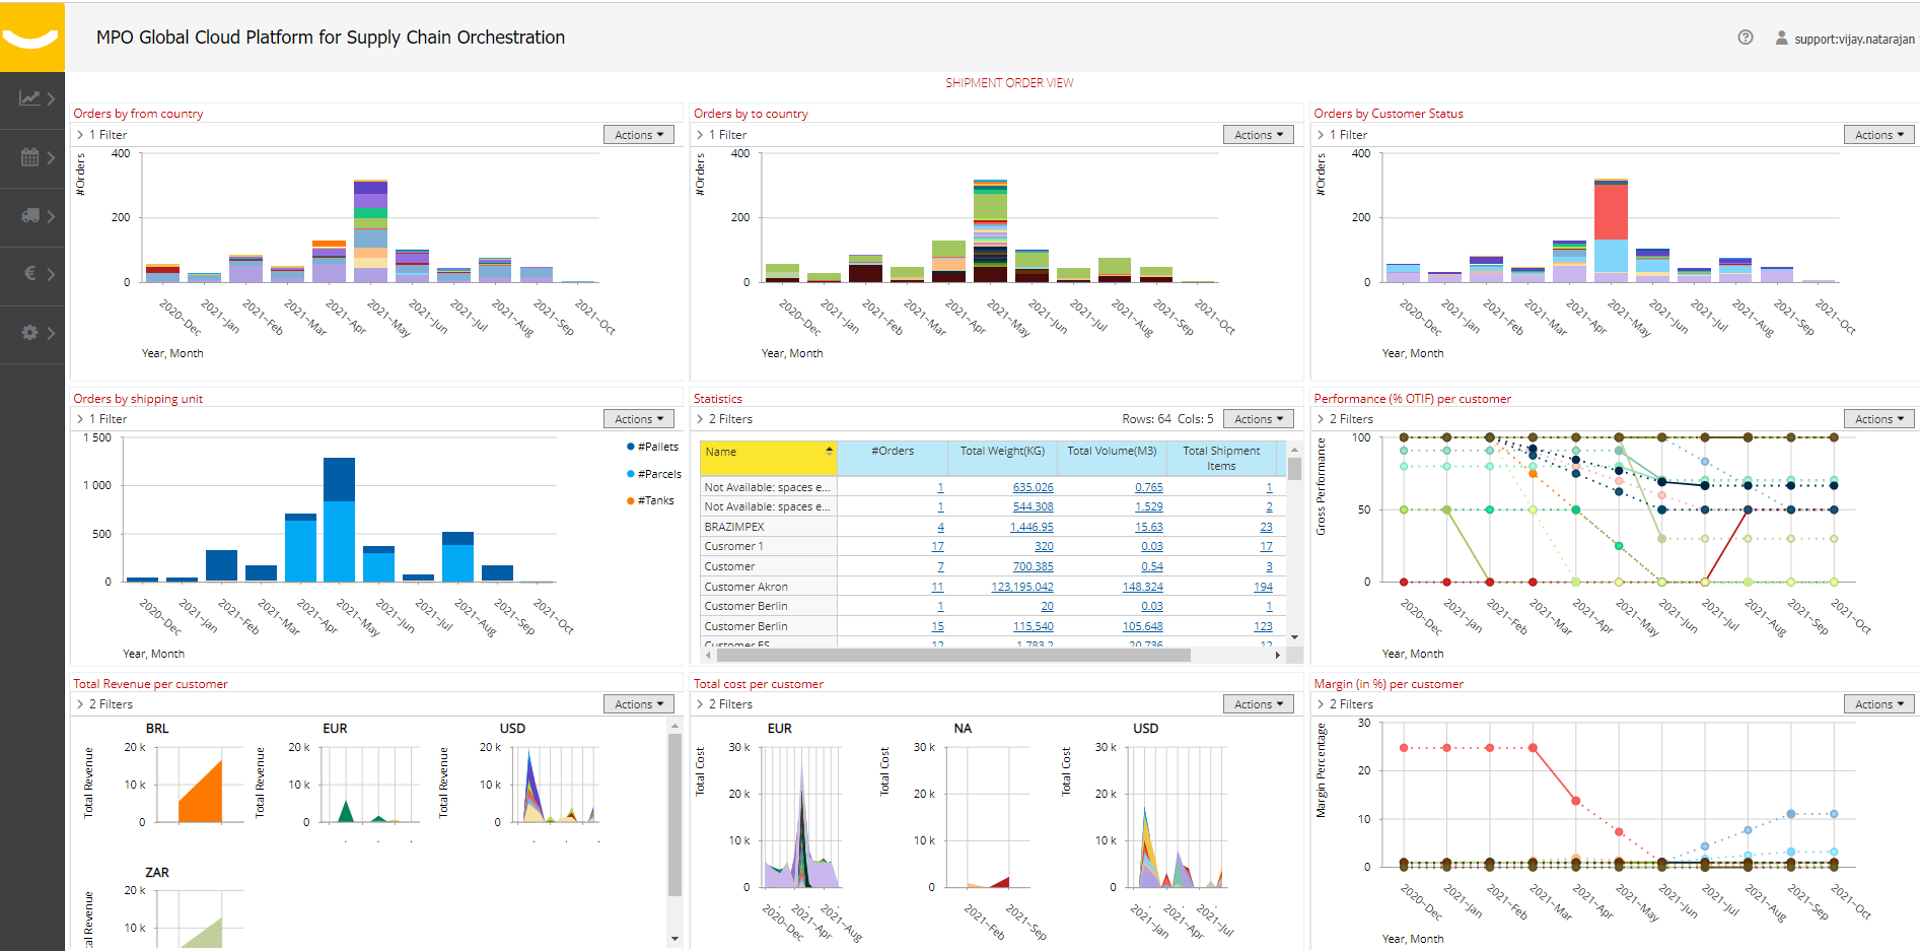Image resolution: width=1920 pixels, height=952 pixels.
Task: Expand 2 Filters in Statistics panel
Action: click(x=724, y=419)
